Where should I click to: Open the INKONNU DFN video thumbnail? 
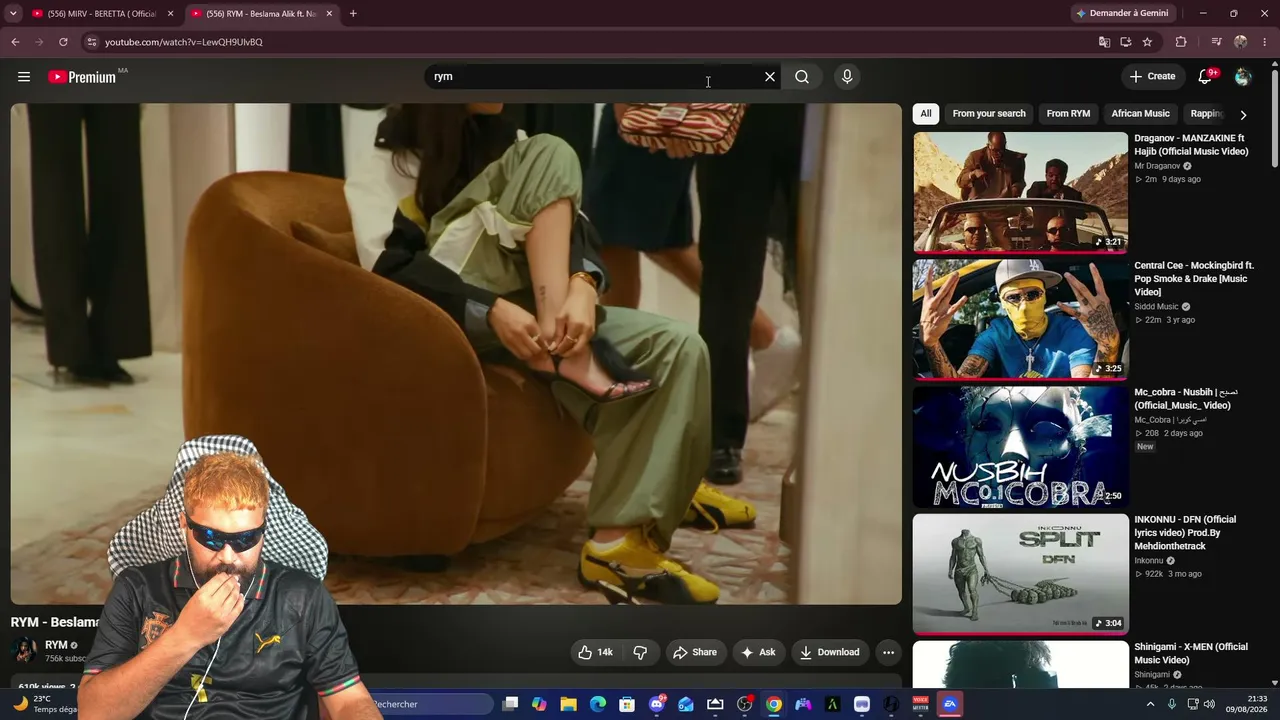point(1020,574)
